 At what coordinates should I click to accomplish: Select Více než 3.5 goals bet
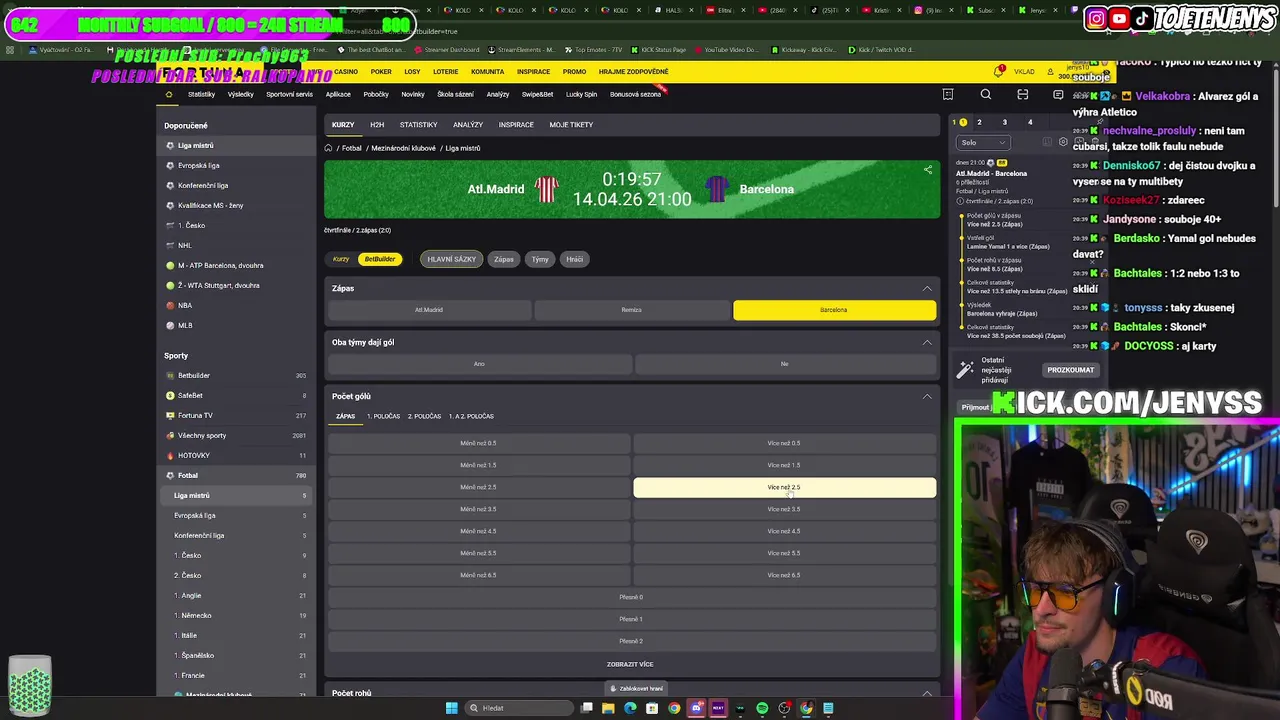click(x=784, y=509)
